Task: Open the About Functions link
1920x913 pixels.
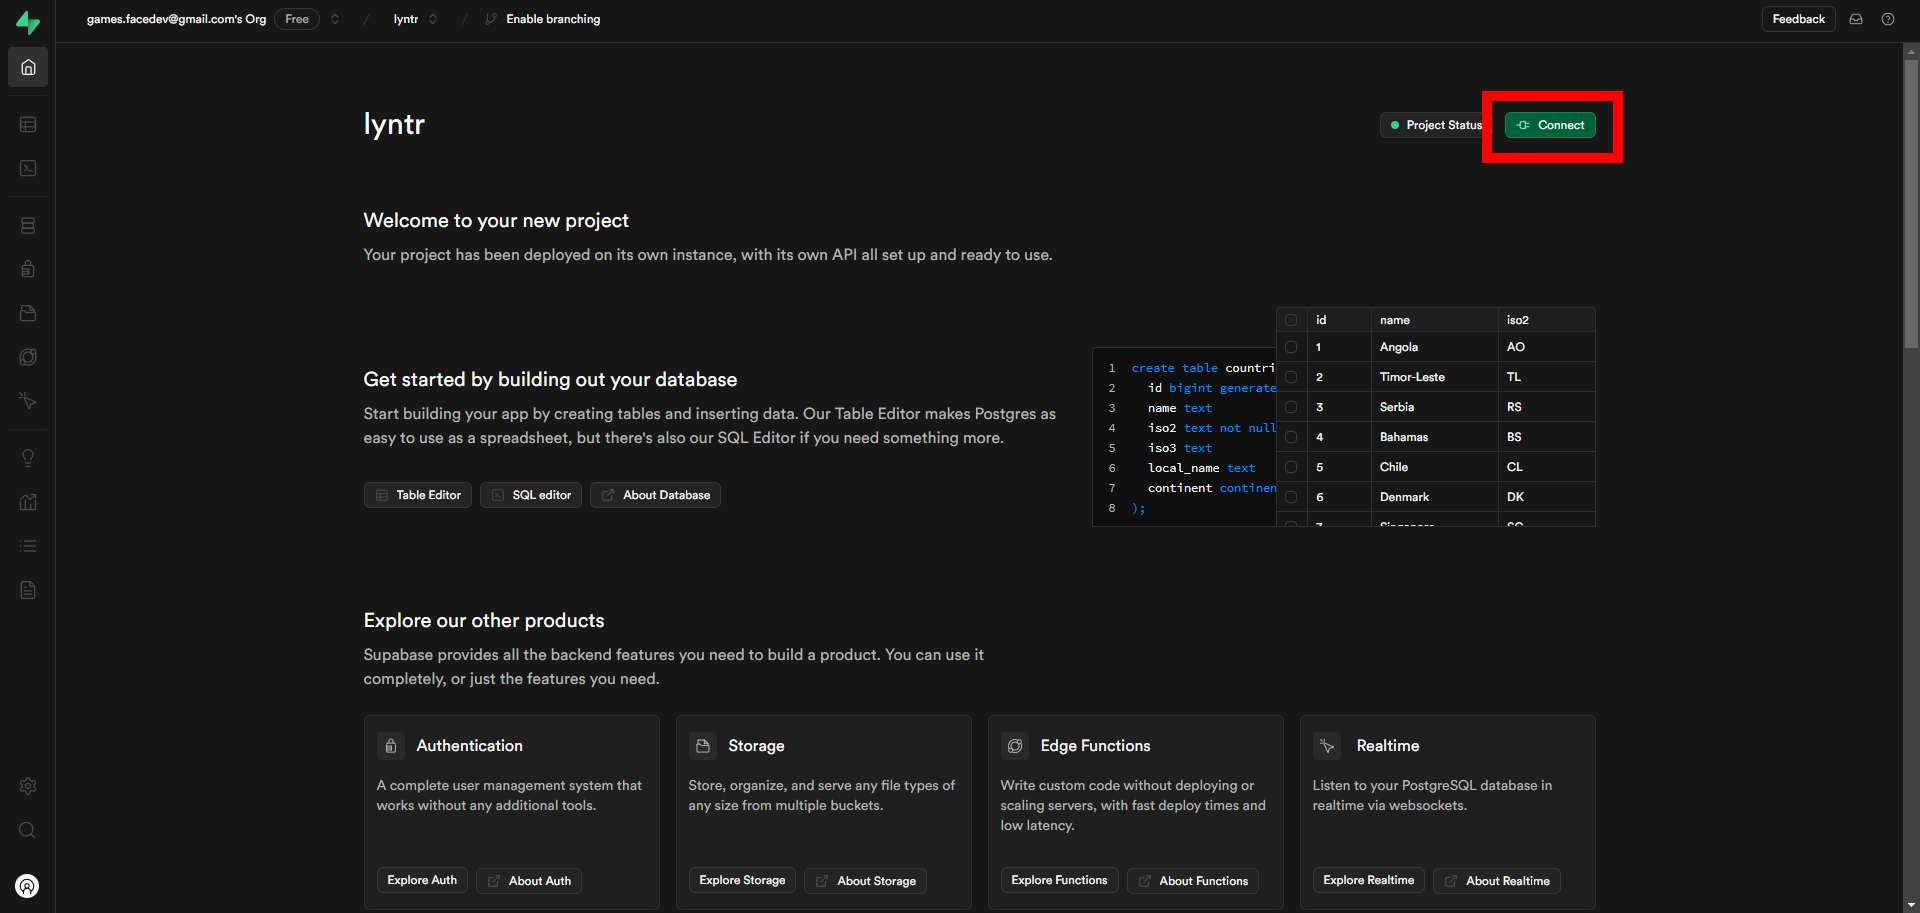Action: coord(1193,881)
